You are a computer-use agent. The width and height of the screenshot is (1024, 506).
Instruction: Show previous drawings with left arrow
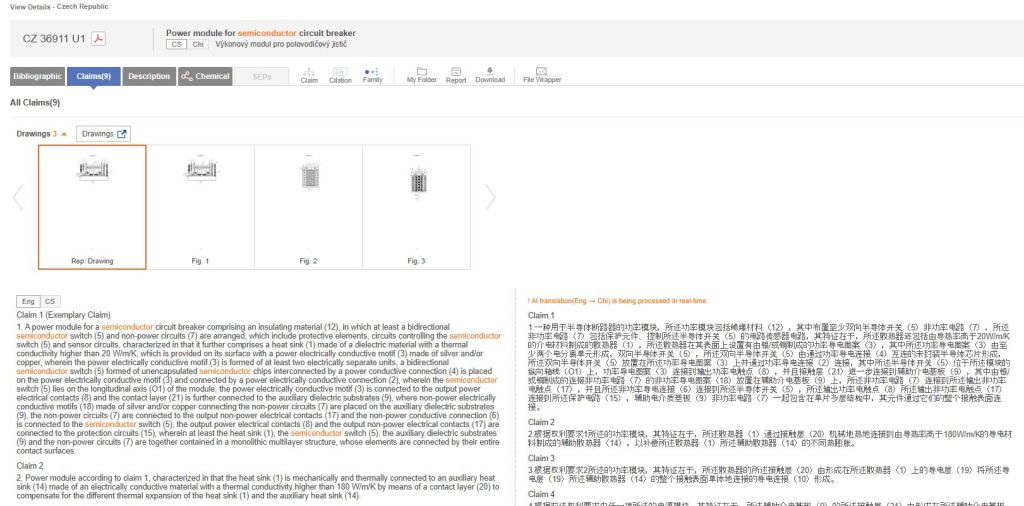point(18,198)
